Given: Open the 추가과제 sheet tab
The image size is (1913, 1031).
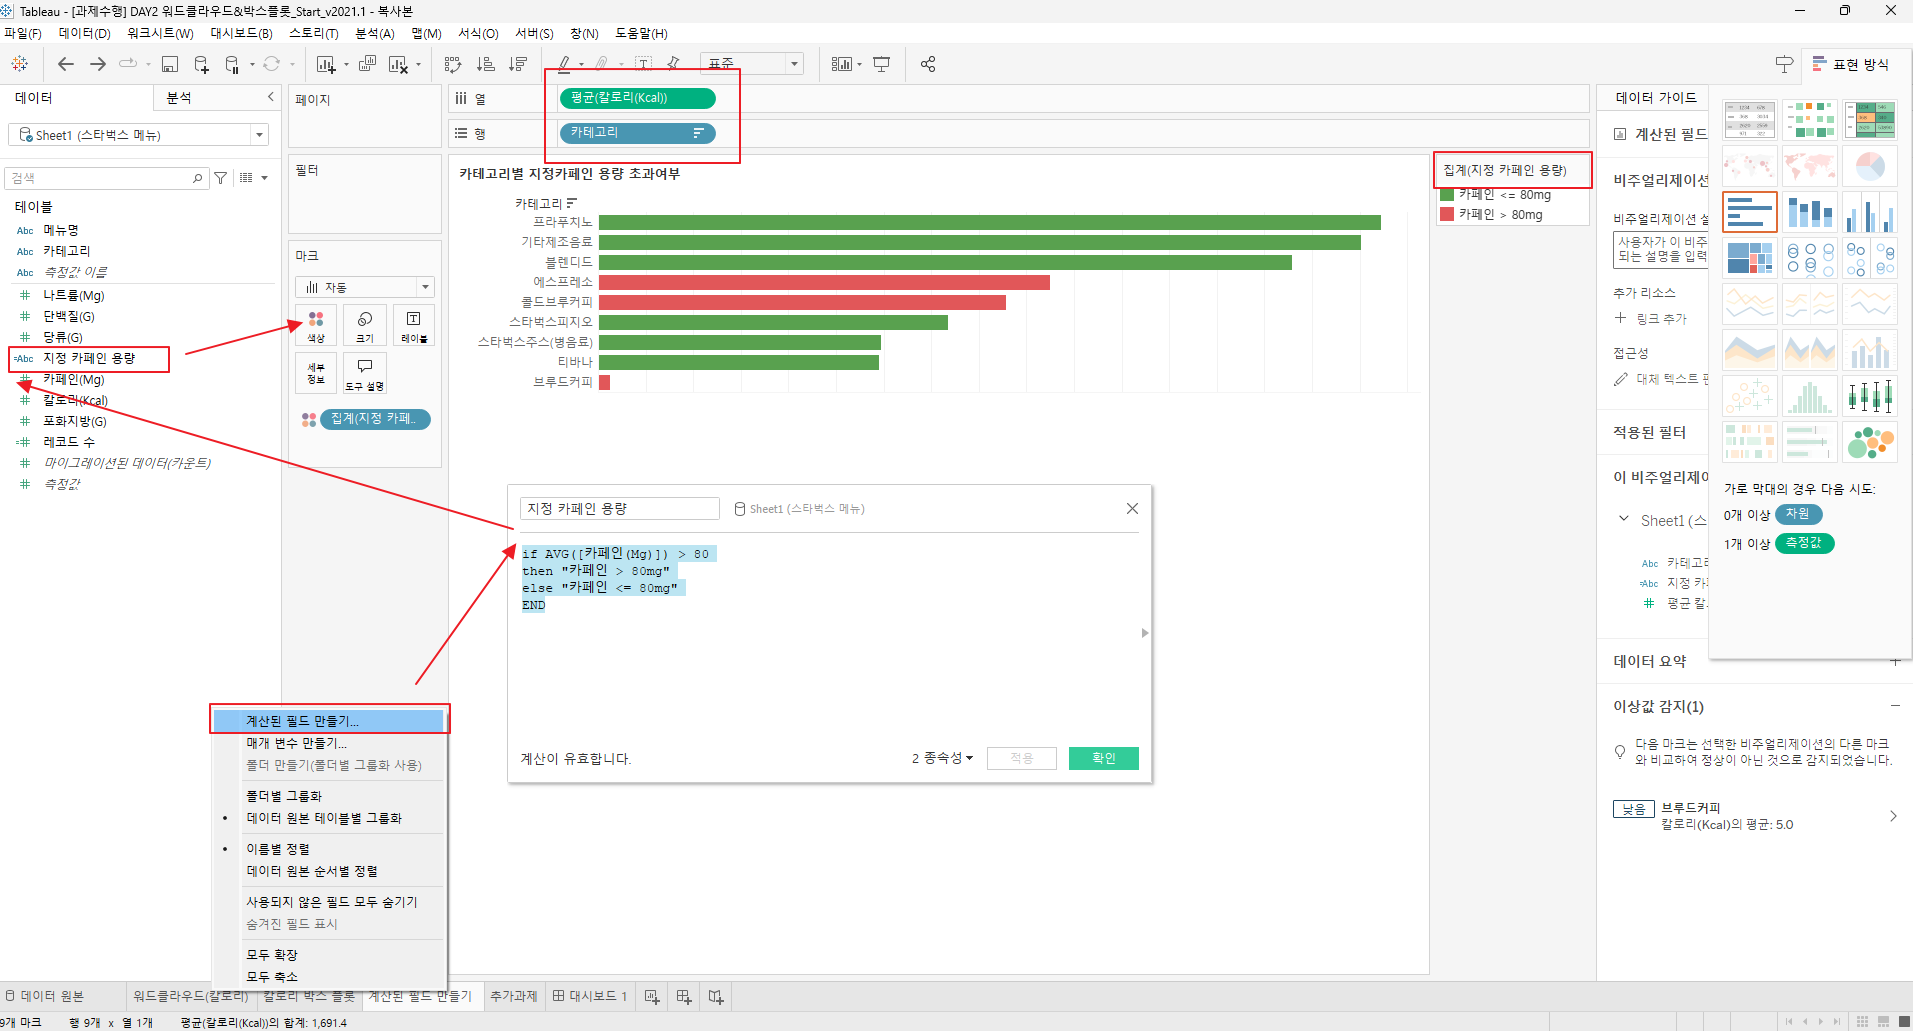Looking at the screenshot, I should [513, 996].
